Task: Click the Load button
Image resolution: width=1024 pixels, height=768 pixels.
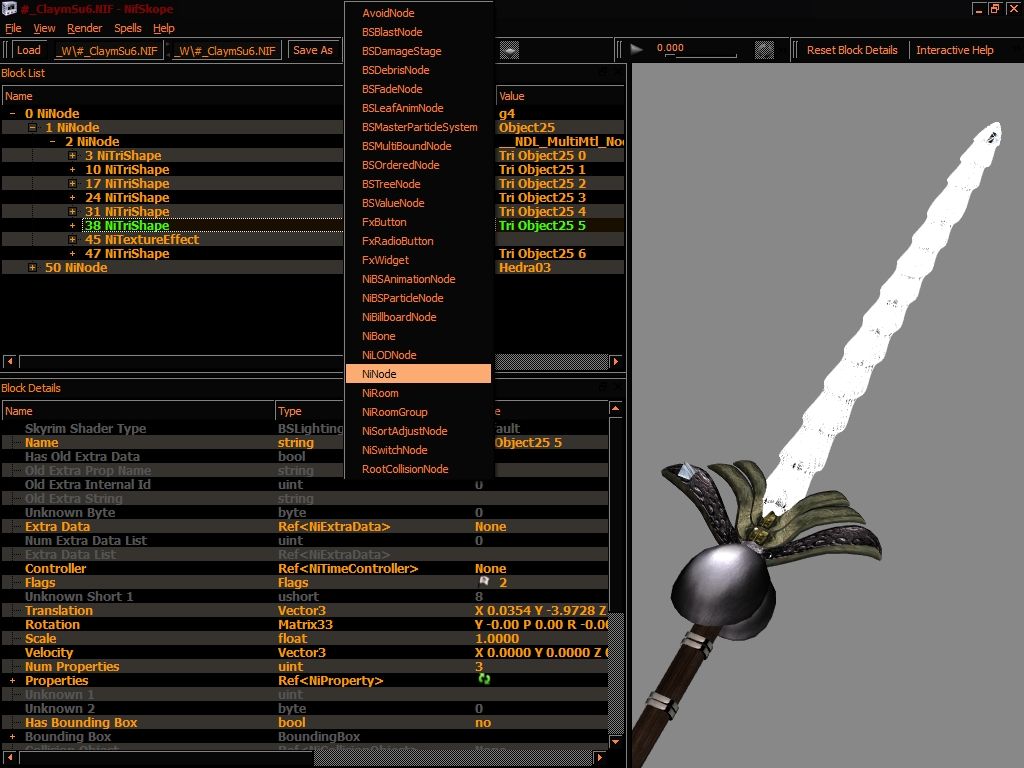Action: point(29,50)
